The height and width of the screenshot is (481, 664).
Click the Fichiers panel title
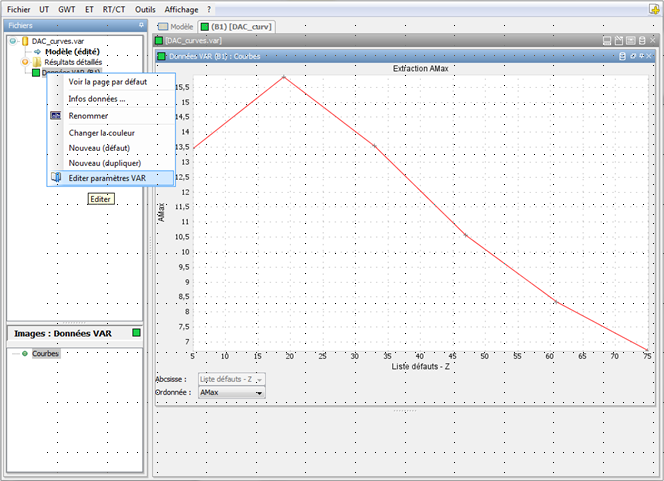pyautogui.click(x=20, y=25)
